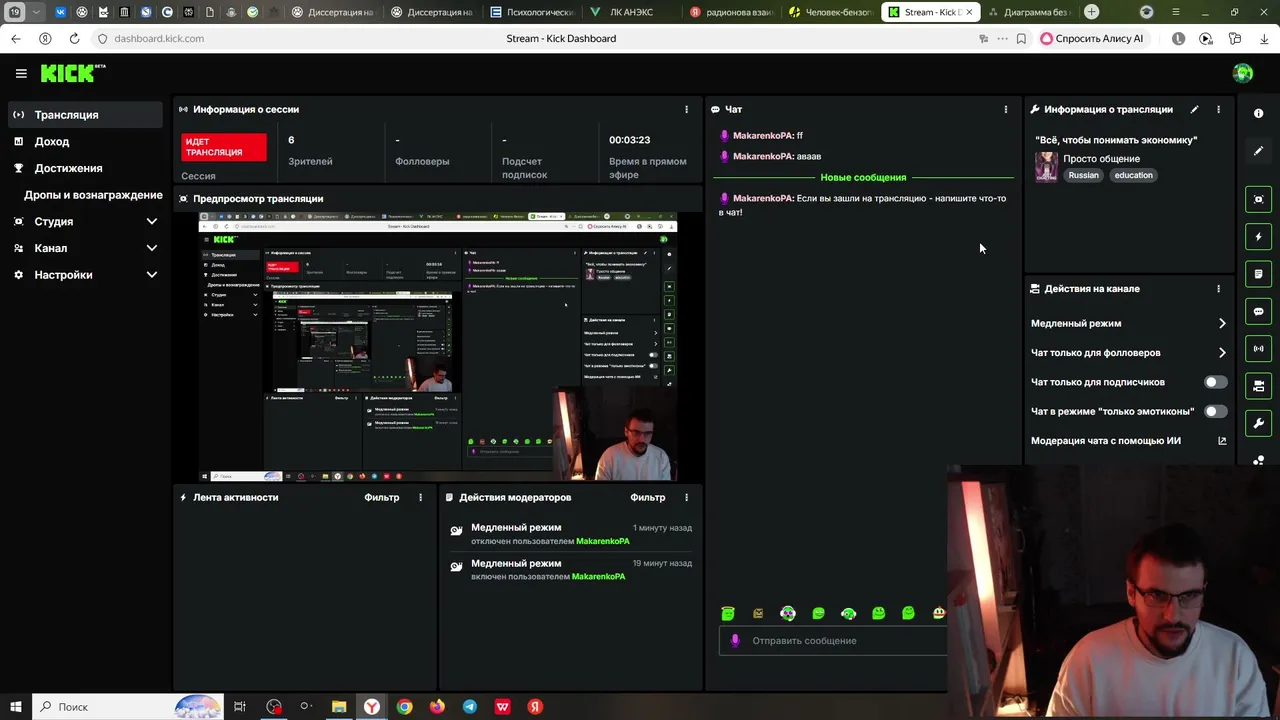
Task: Toggle Чат только для подписчиков switch
Action: tap(1215, 382)
